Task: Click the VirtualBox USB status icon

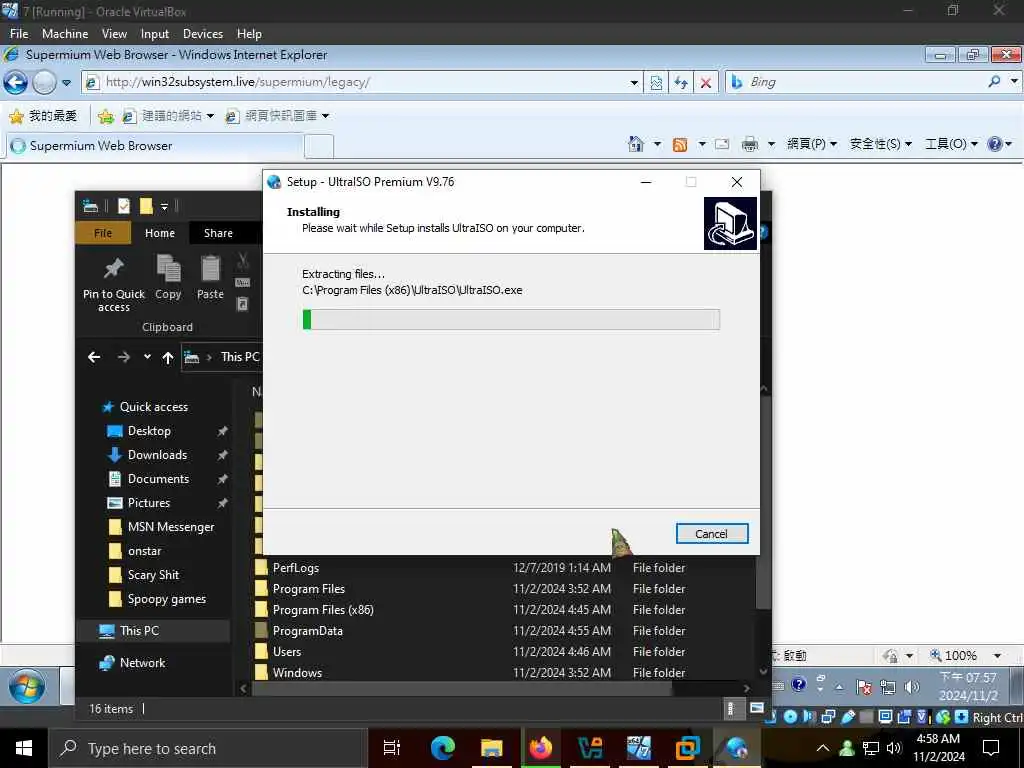Action: point(848,717)
